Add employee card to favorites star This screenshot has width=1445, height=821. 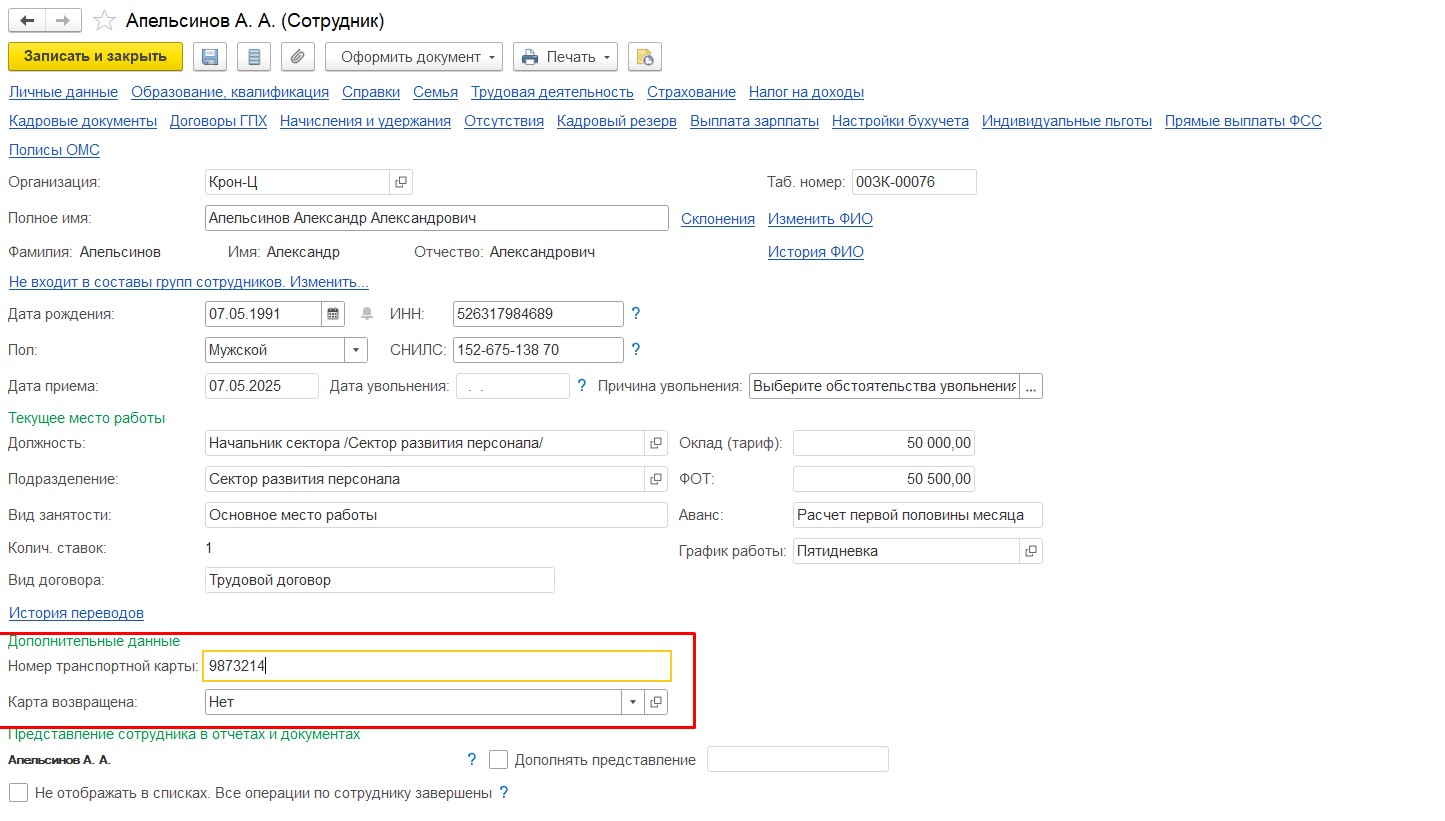[103, 21]
